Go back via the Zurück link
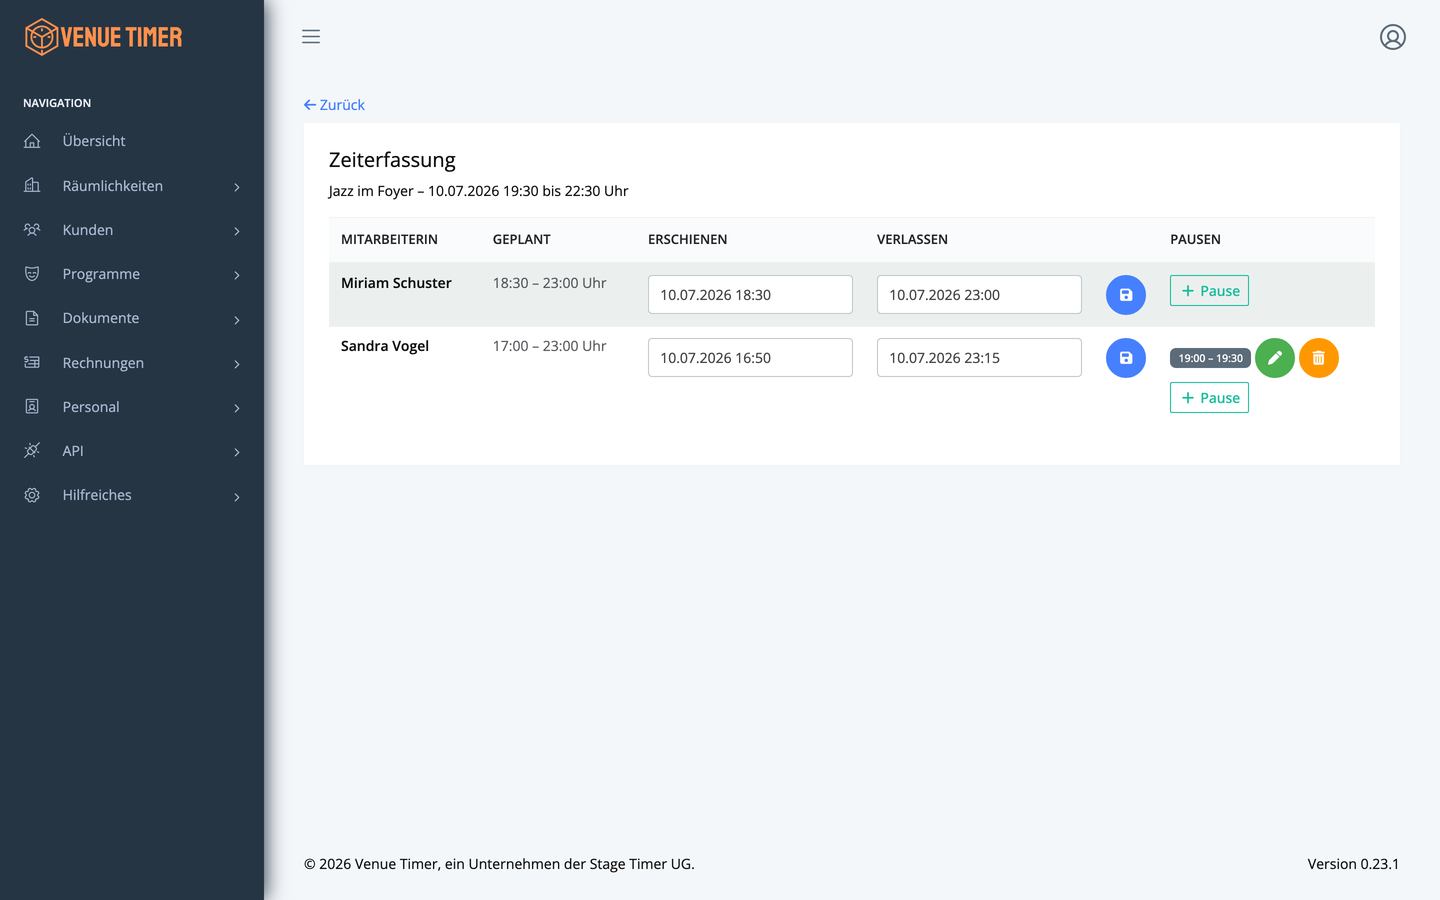1440x900 pixels. click(334, 105)
